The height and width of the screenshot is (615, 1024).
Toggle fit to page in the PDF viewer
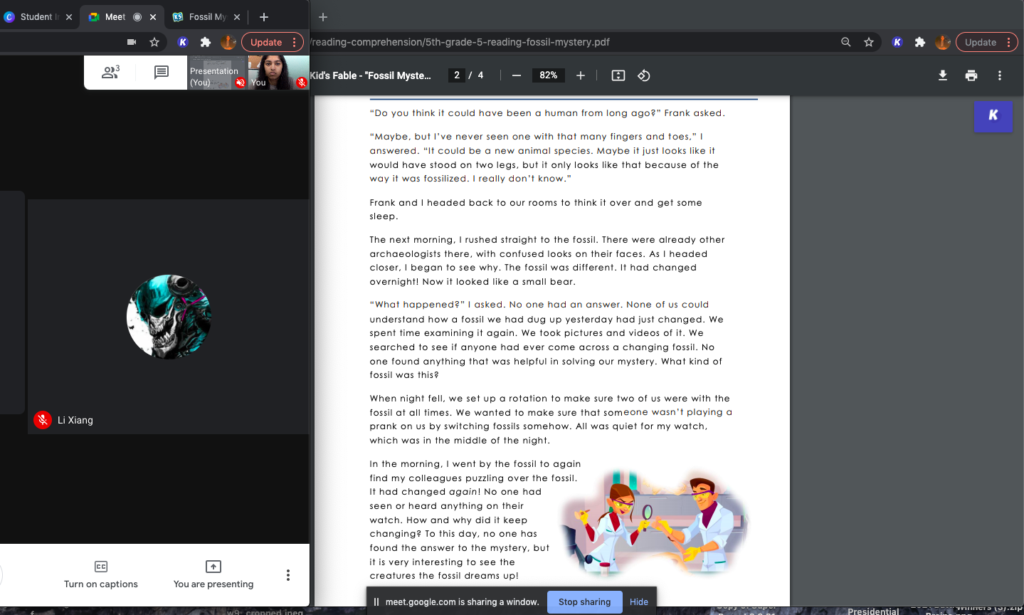pos(618,75)
